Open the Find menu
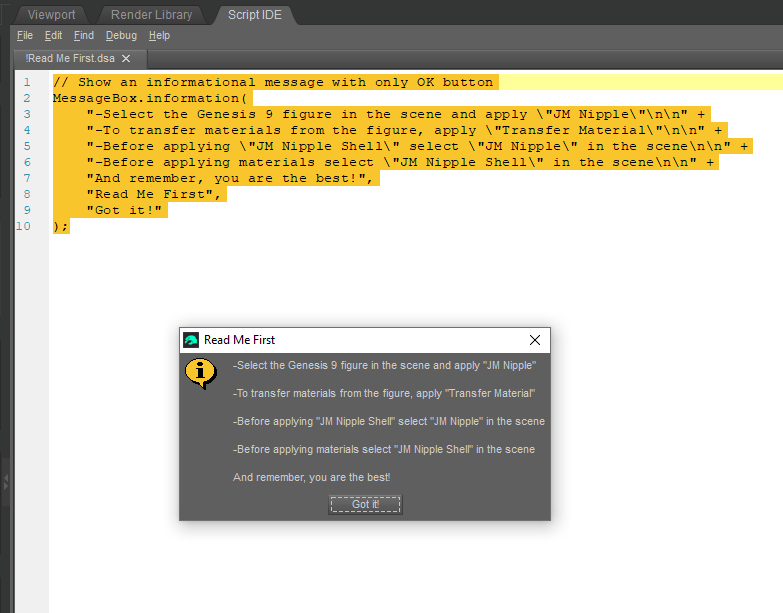Screen dimensions: 783x613 coord(83,35)
